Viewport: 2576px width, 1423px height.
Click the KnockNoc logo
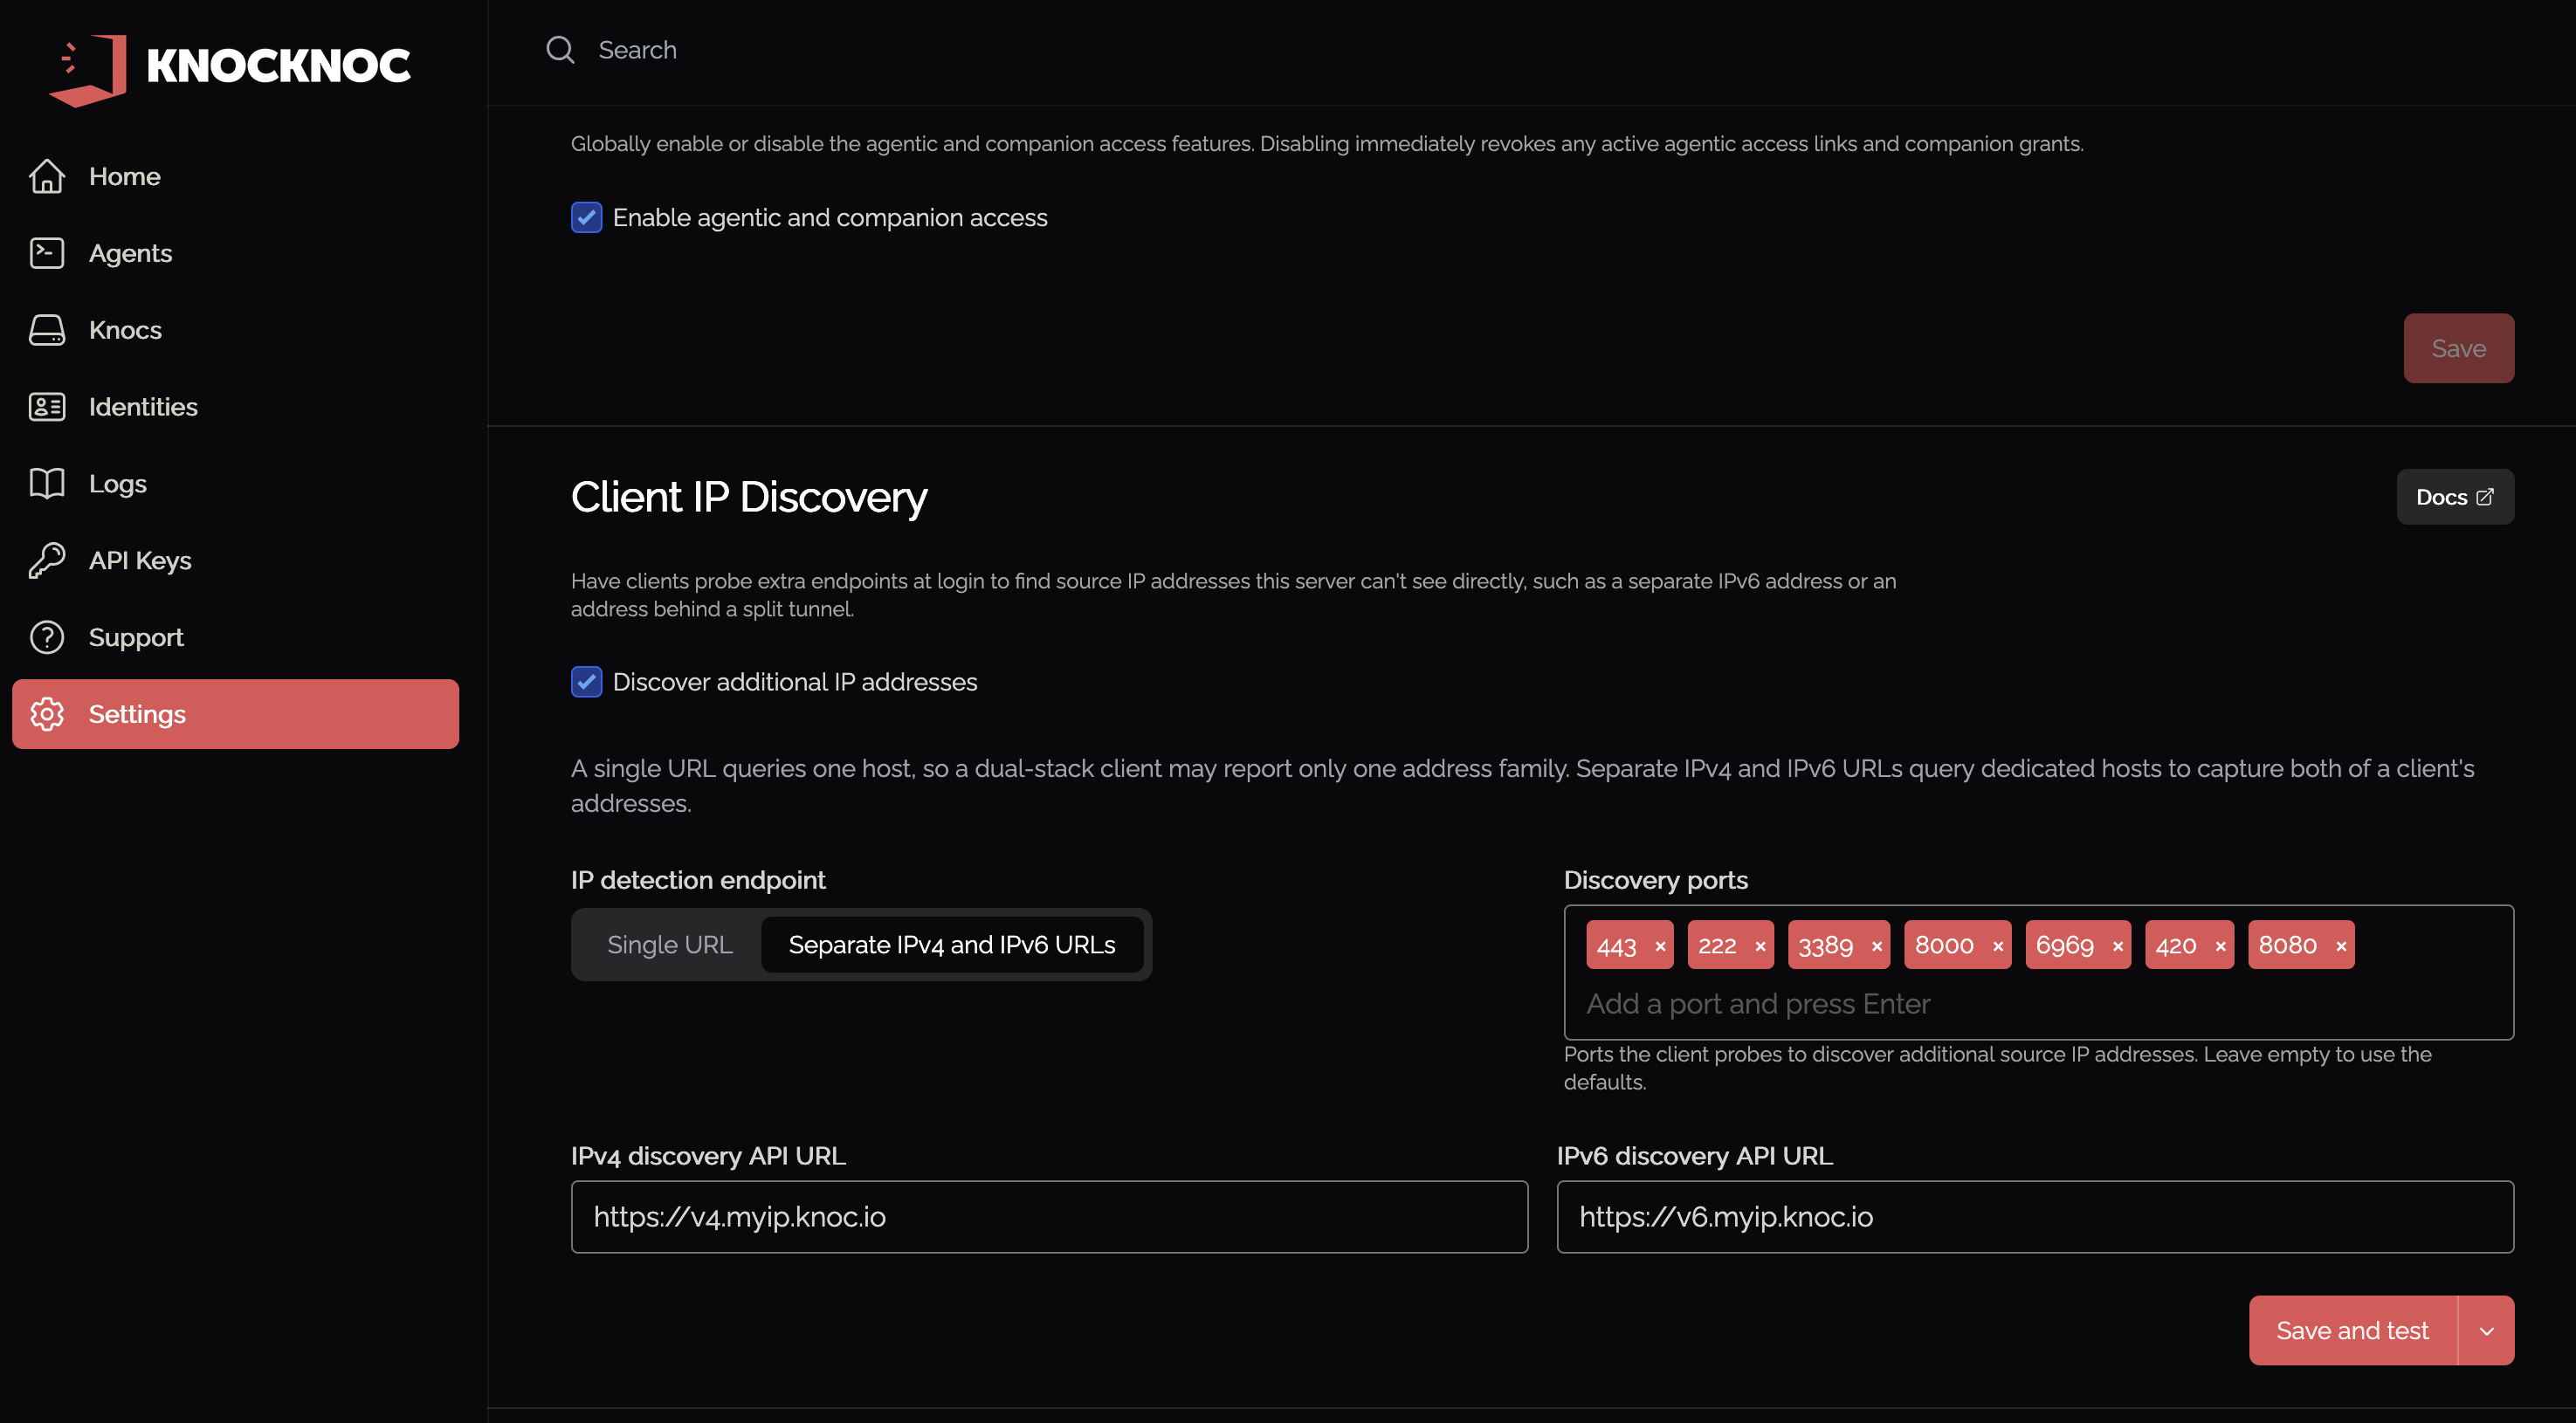pyautogui.click(x=229, y=67)
